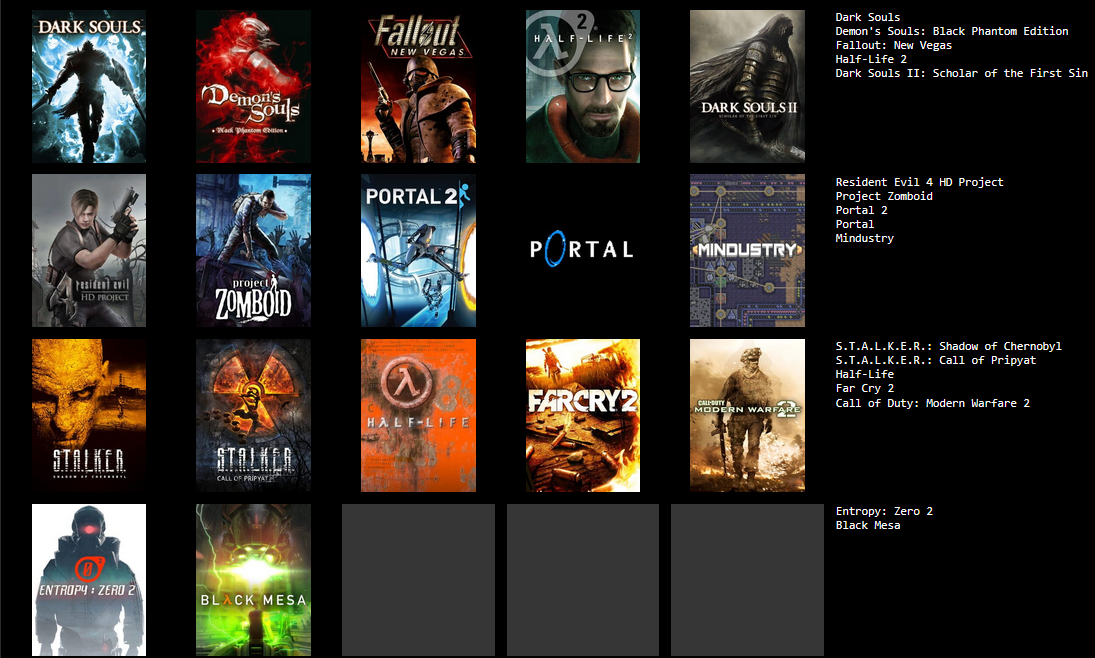Open the Resident Evil 4 HD Project cover

pos(89,251)
